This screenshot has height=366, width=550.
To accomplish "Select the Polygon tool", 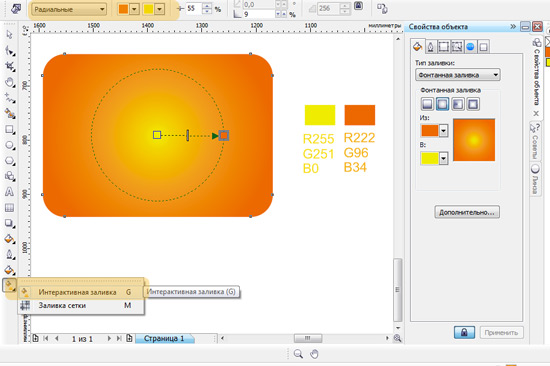I will pos(9,161).
